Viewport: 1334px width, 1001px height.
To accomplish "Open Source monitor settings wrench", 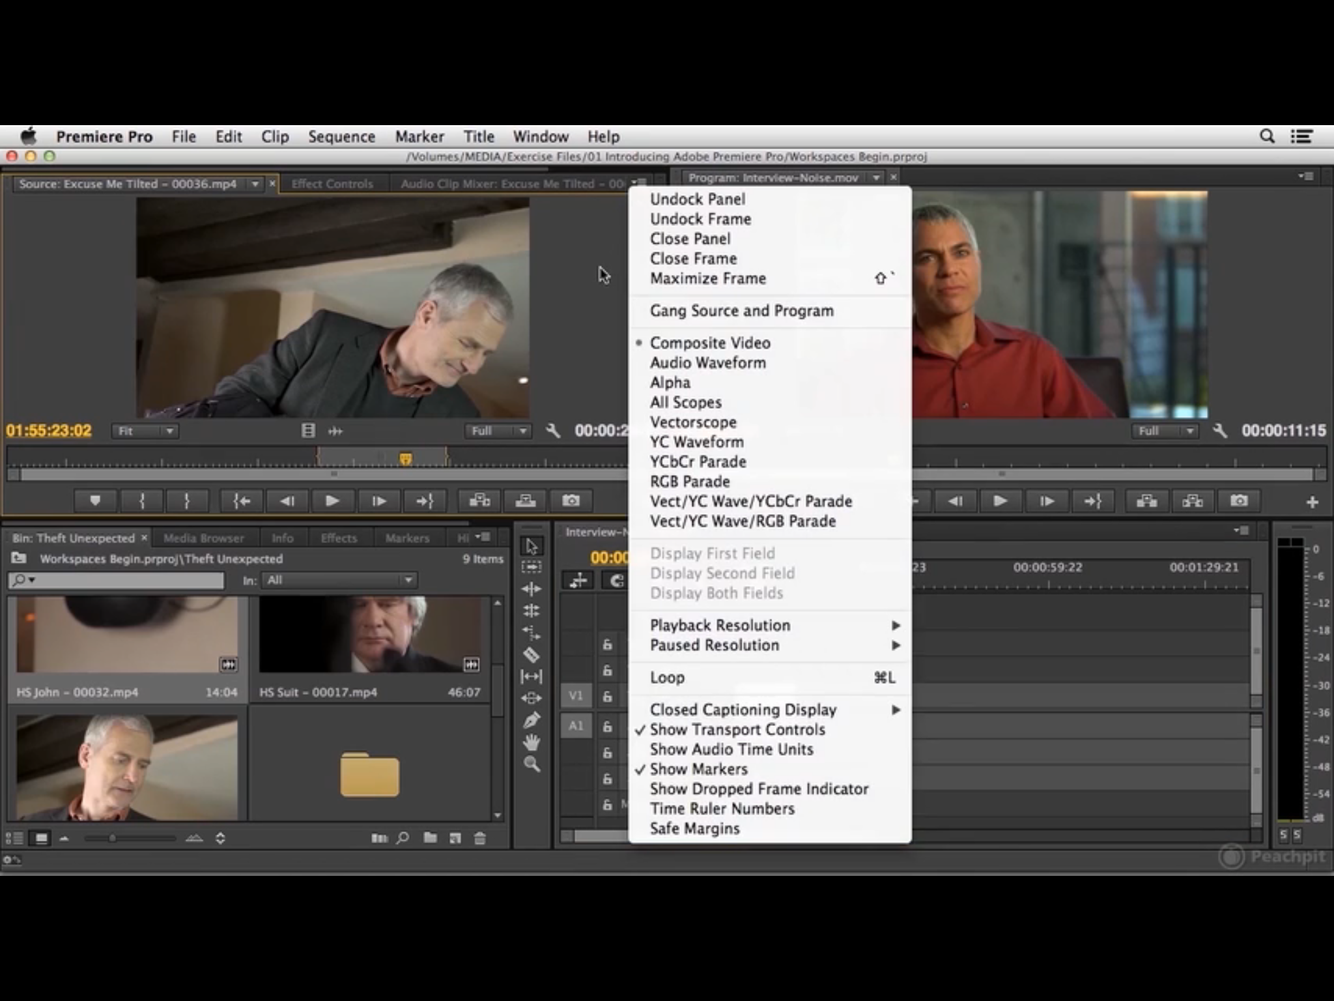I will [553, 431].
